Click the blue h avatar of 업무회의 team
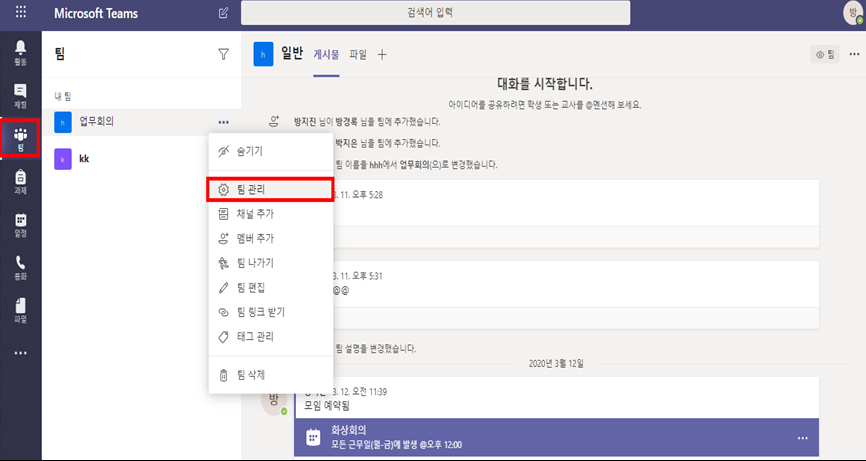866x461 pixels. point(62,122)
